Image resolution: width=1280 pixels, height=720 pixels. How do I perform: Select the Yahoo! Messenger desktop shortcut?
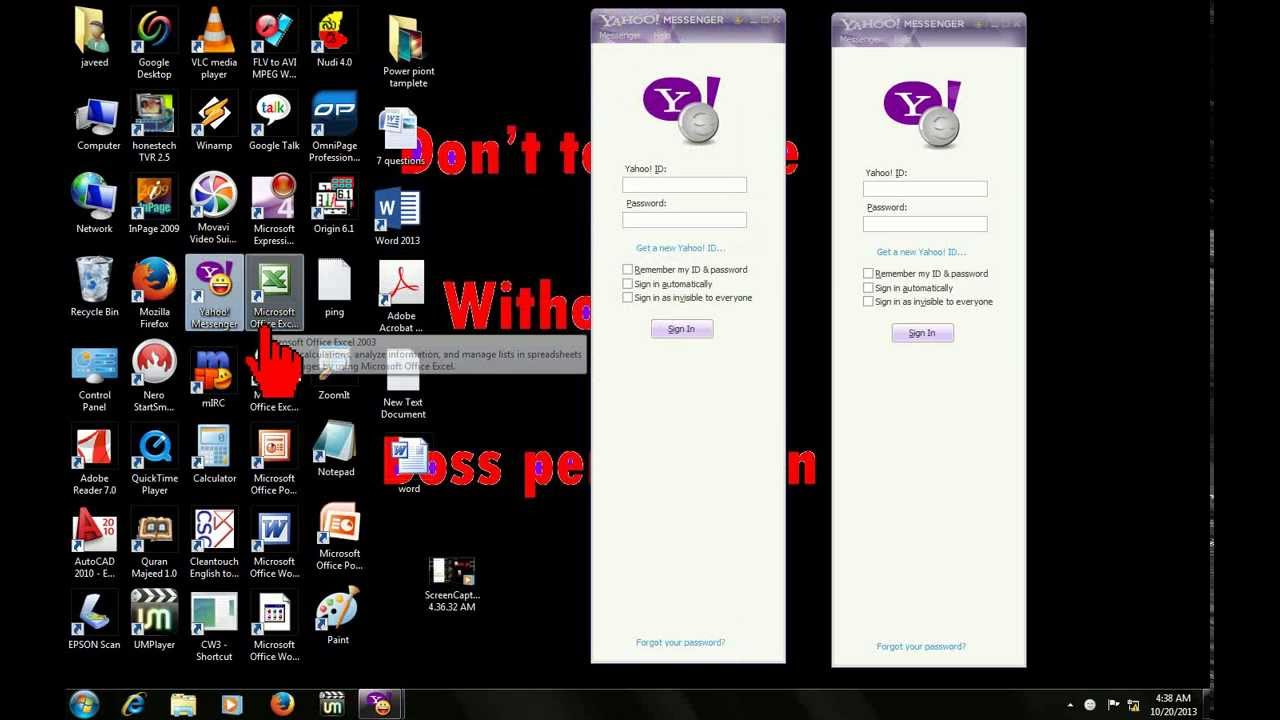click(x=214, y=292)
